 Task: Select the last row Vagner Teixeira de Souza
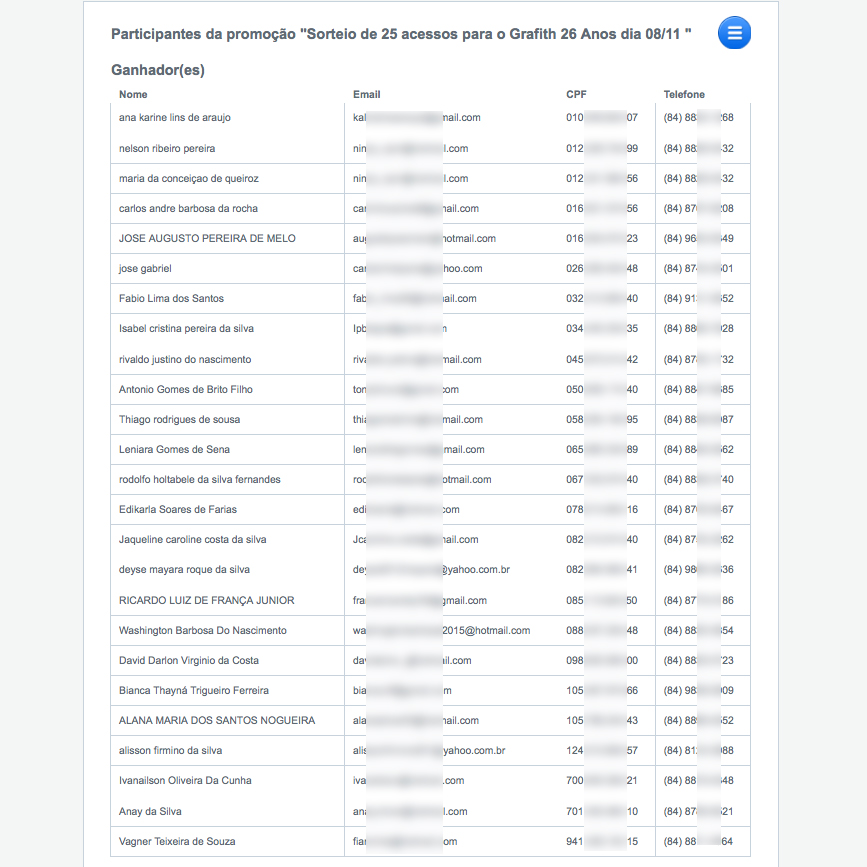point(177,842)
